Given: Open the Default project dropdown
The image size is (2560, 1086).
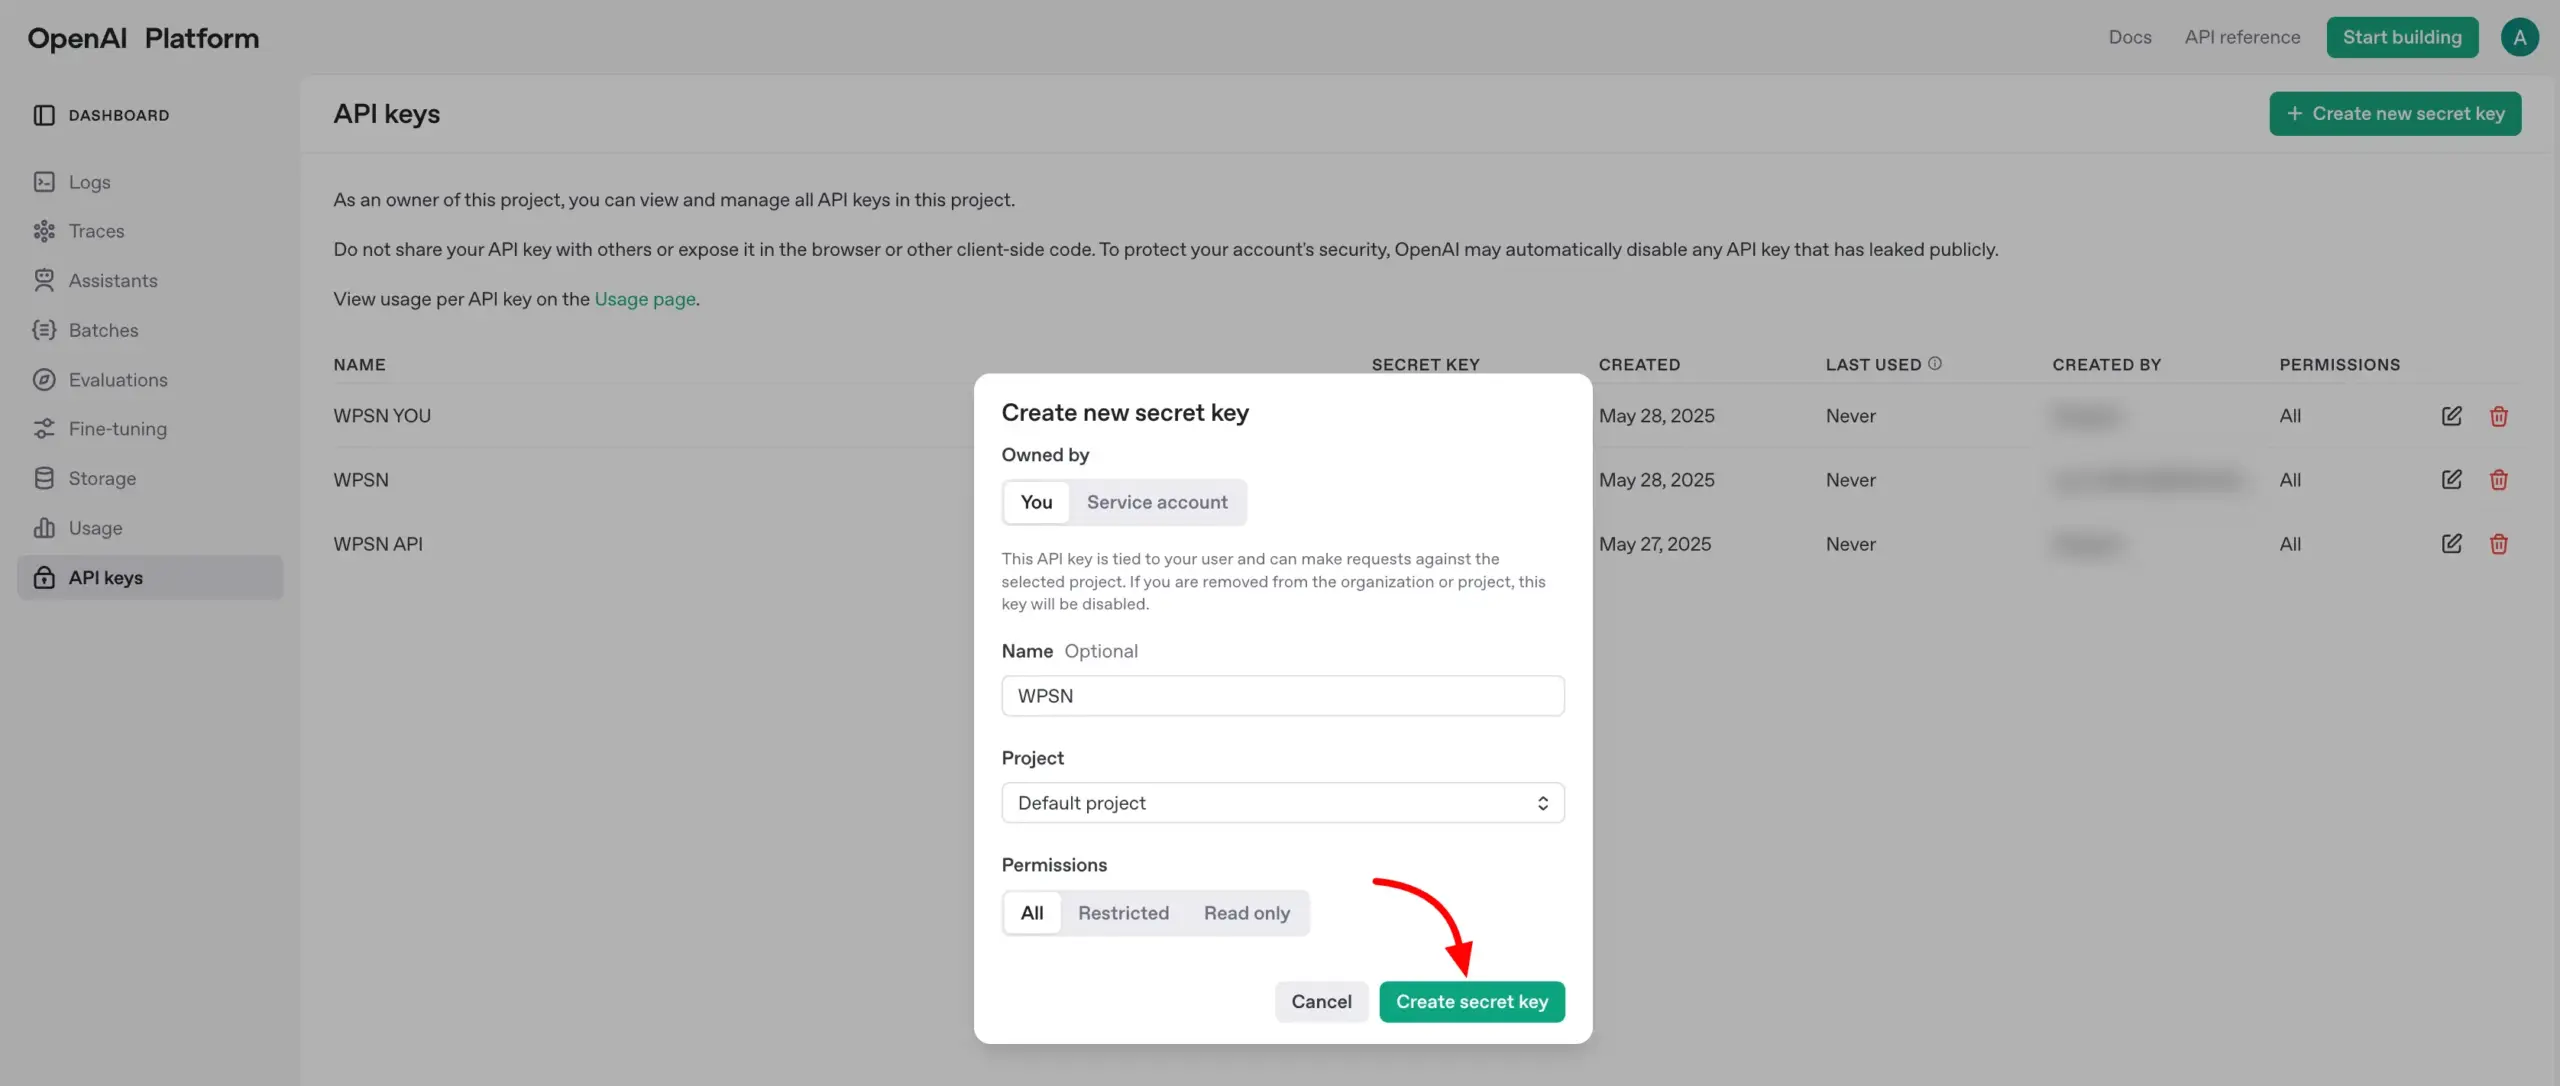Looking at the screenshot, I should coord(1282,803).
